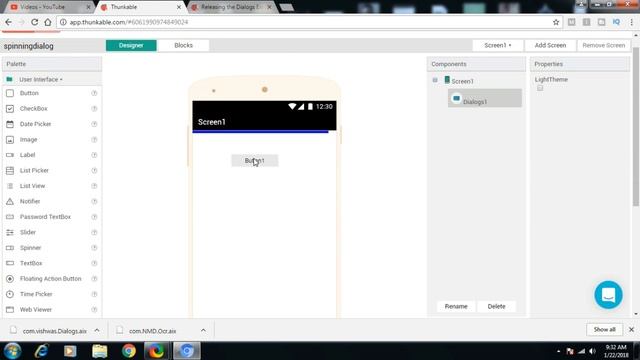This screenshot has height=360, width=640.
Task: Open Firefox from taskbar
Action: [x=156, y=351]
